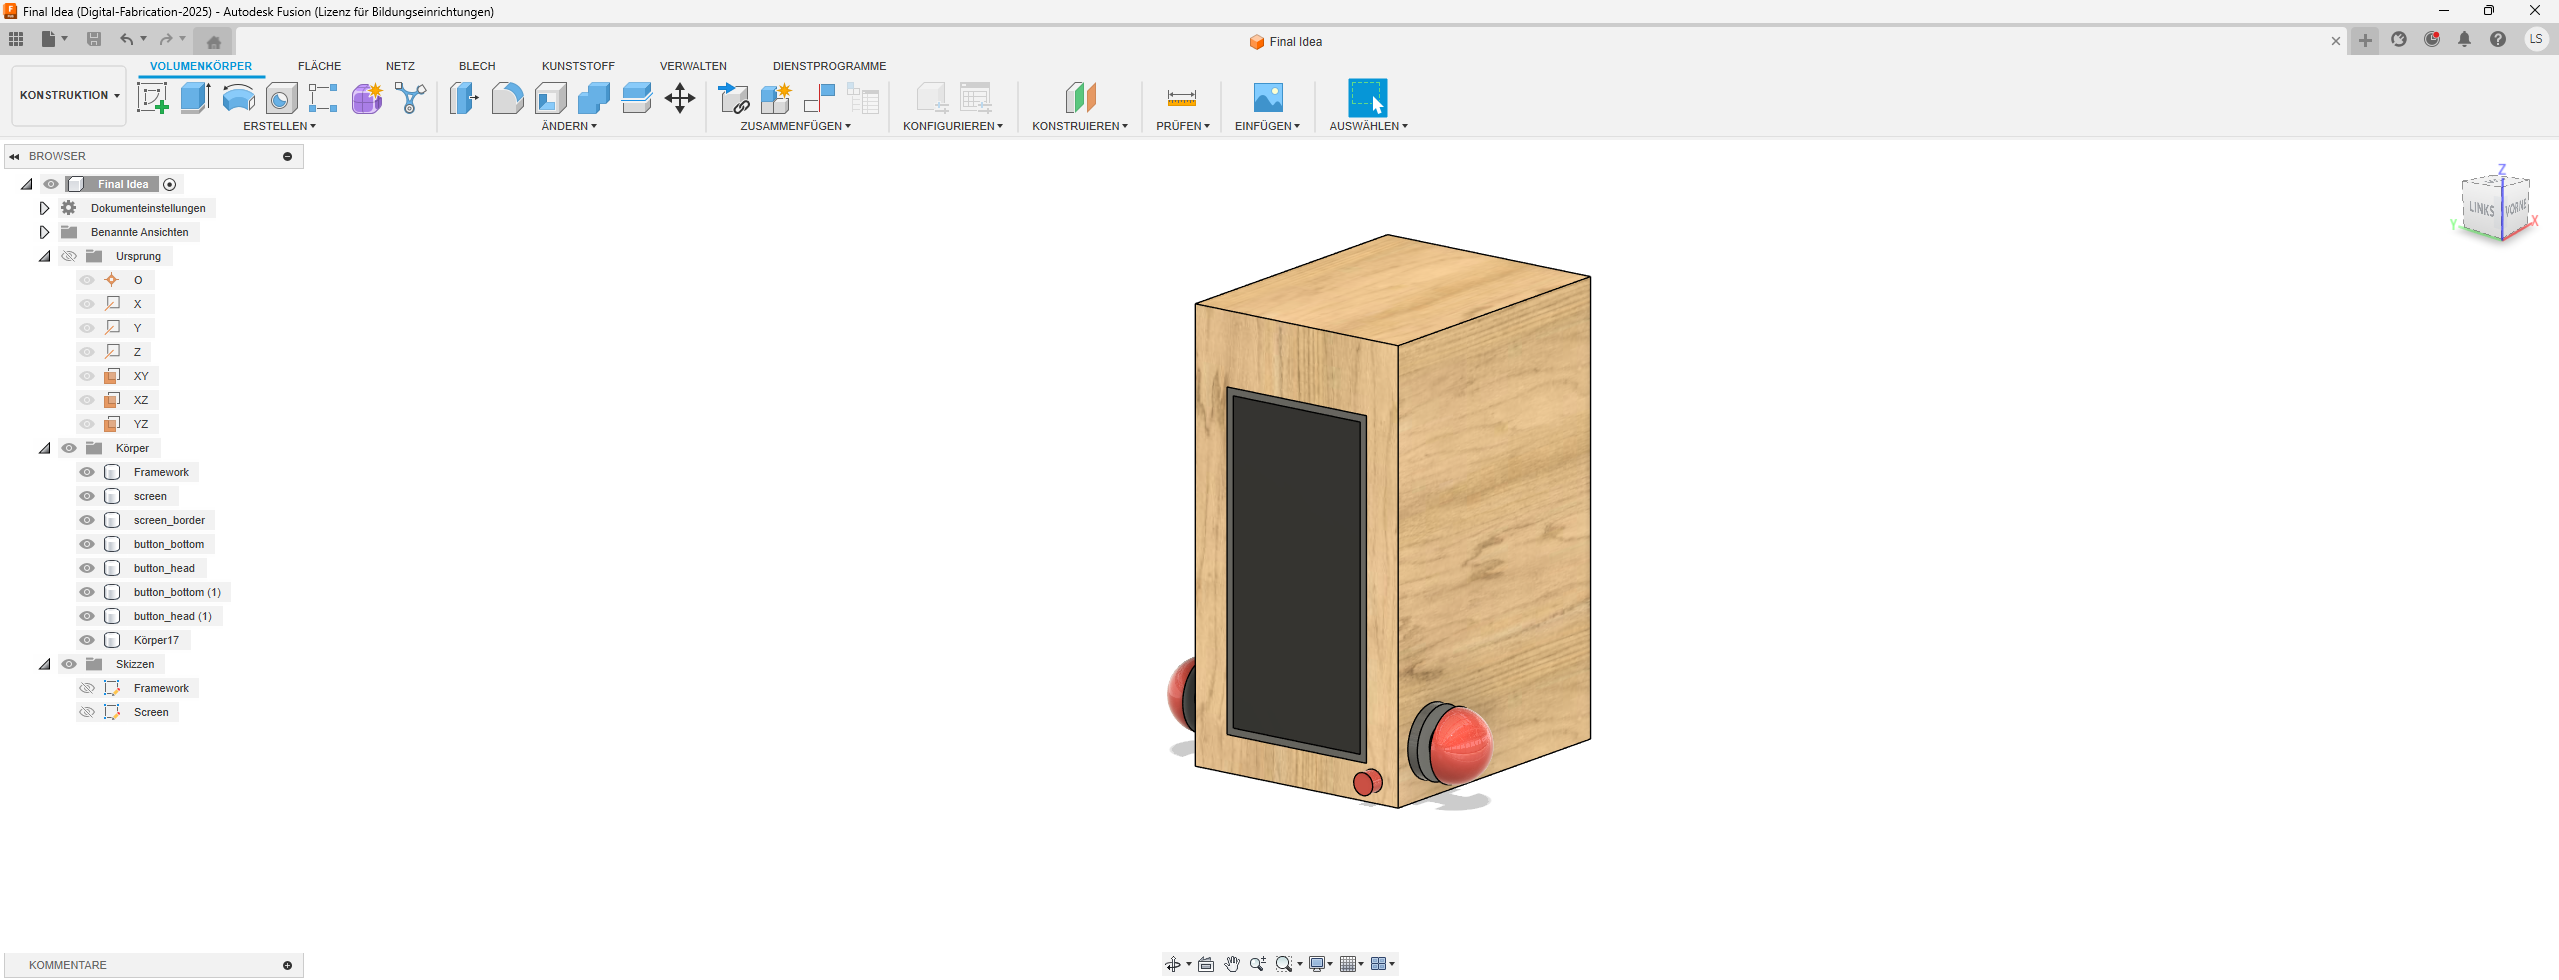
Task: Hide the screen_border body
Action: pos(87,520)
